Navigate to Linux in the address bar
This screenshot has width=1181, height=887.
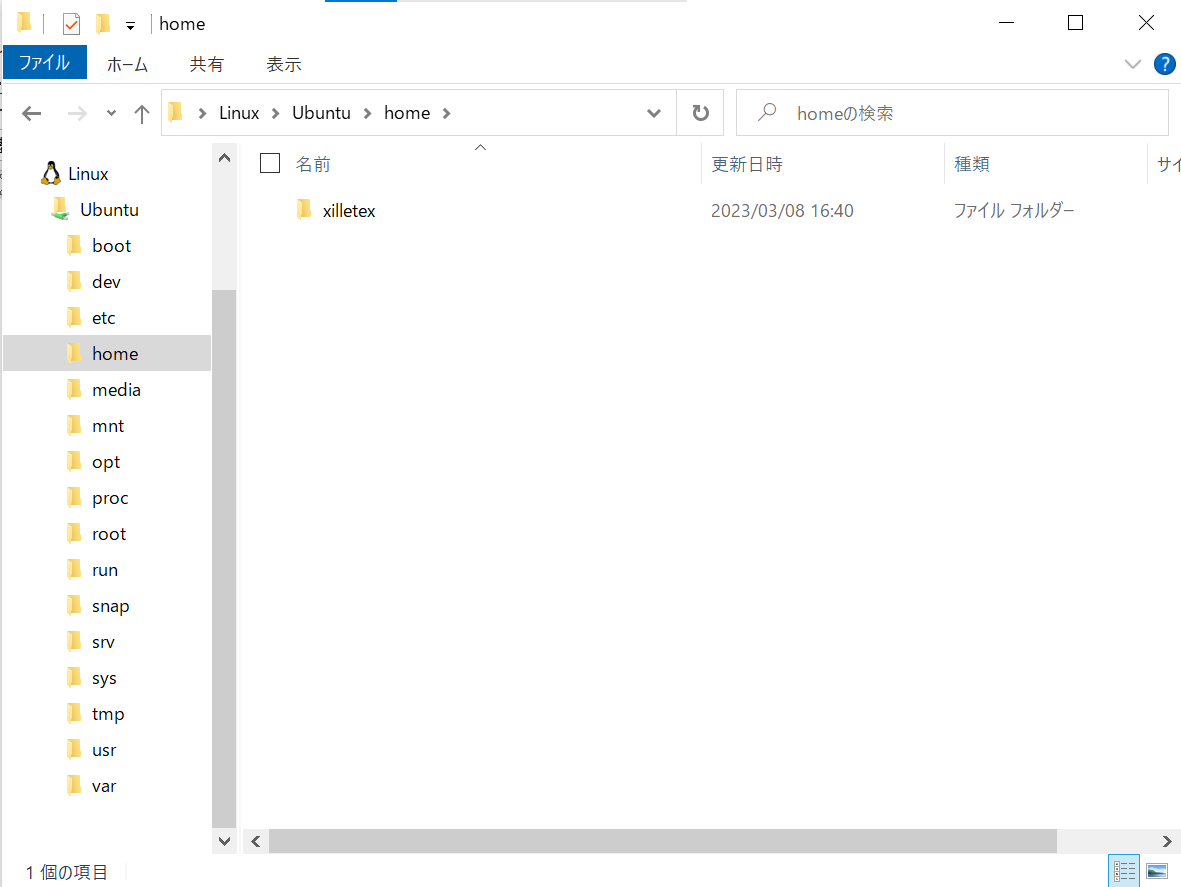(x=239, y=113)
